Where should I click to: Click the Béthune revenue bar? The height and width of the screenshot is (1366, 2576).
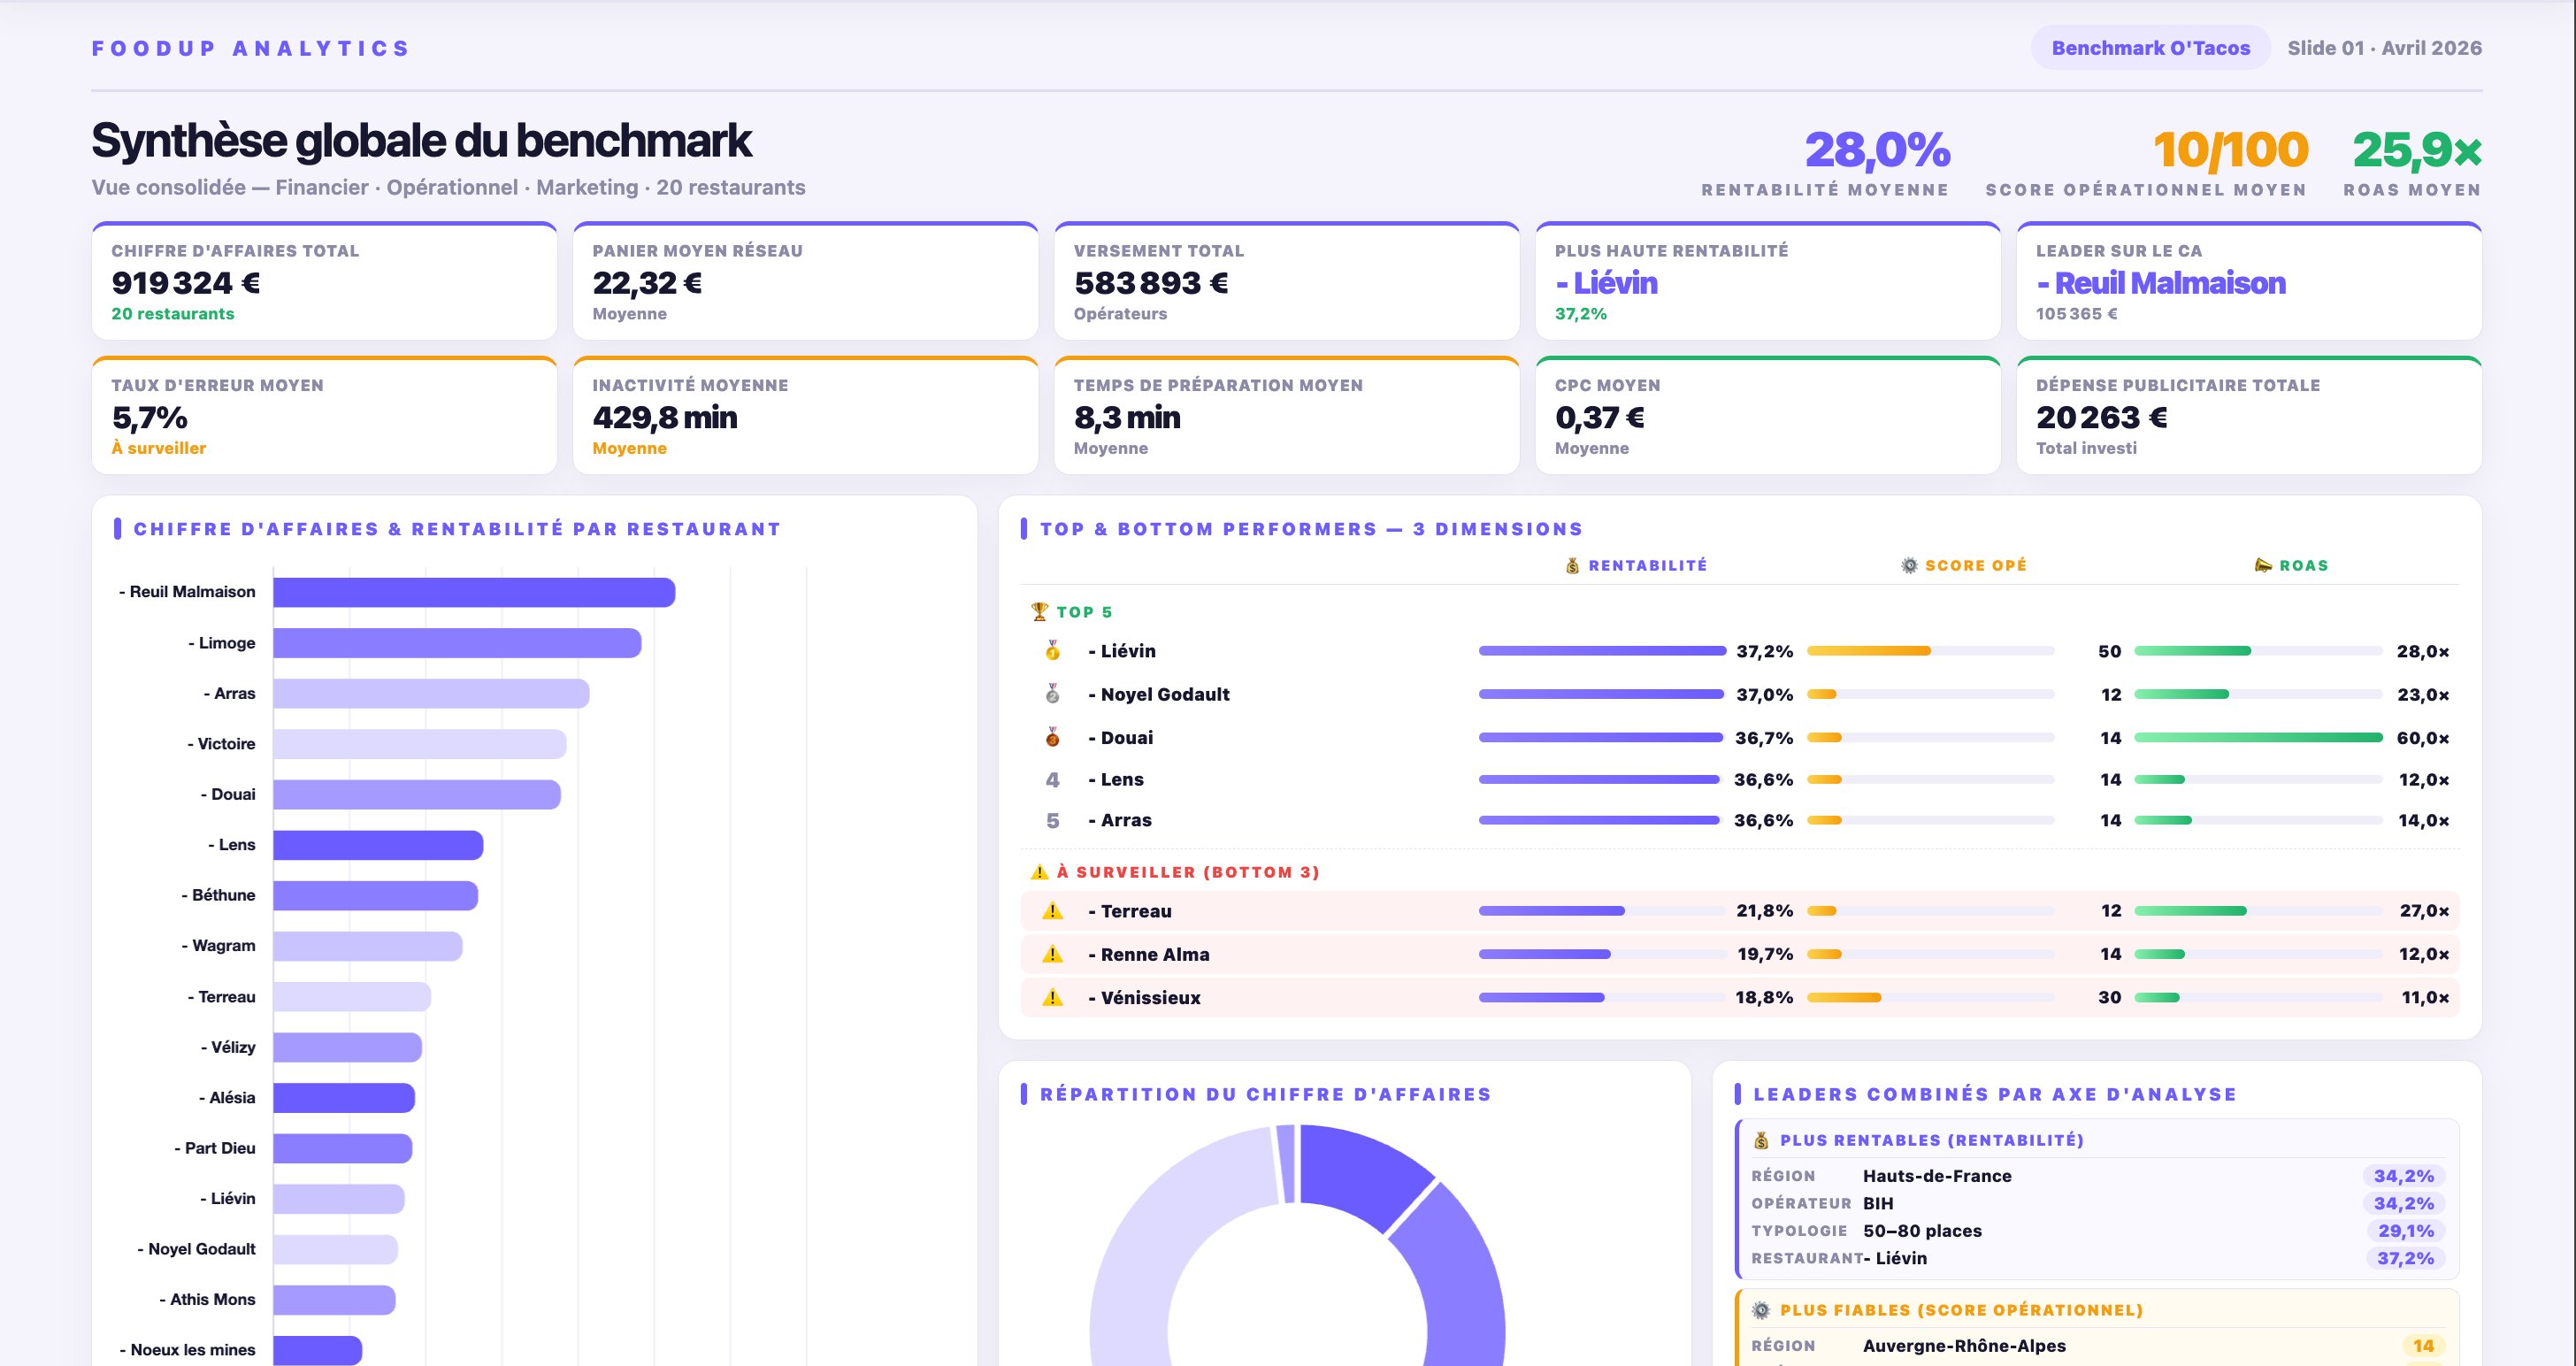[375, 895]
